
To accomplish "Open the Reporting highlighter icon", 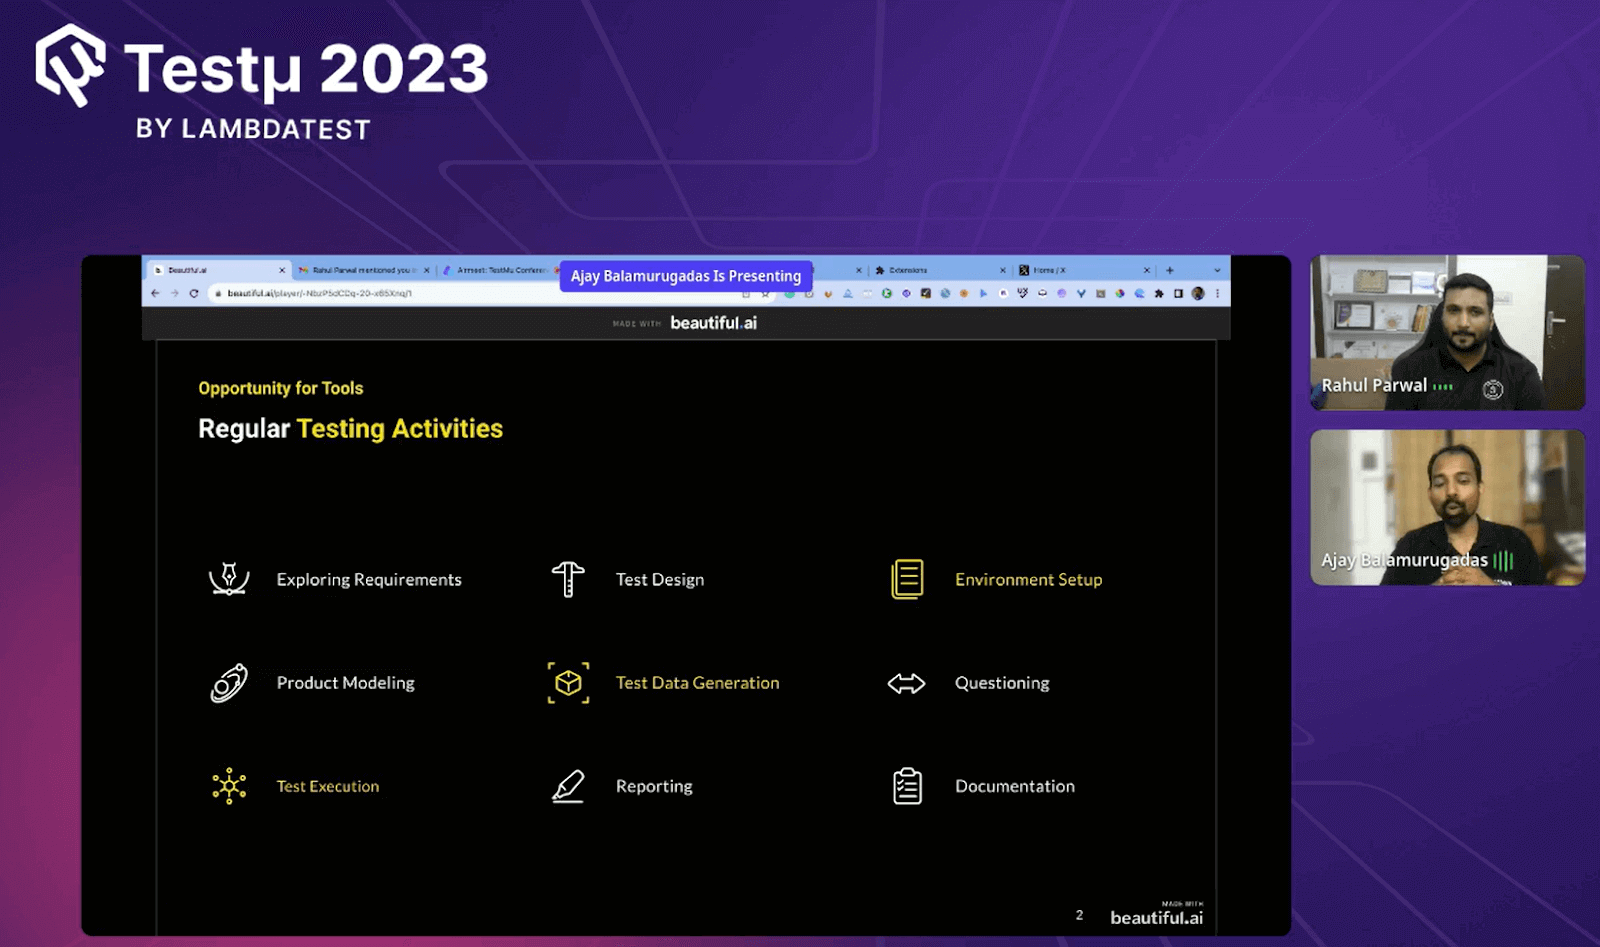I will (x=567, y=786).
